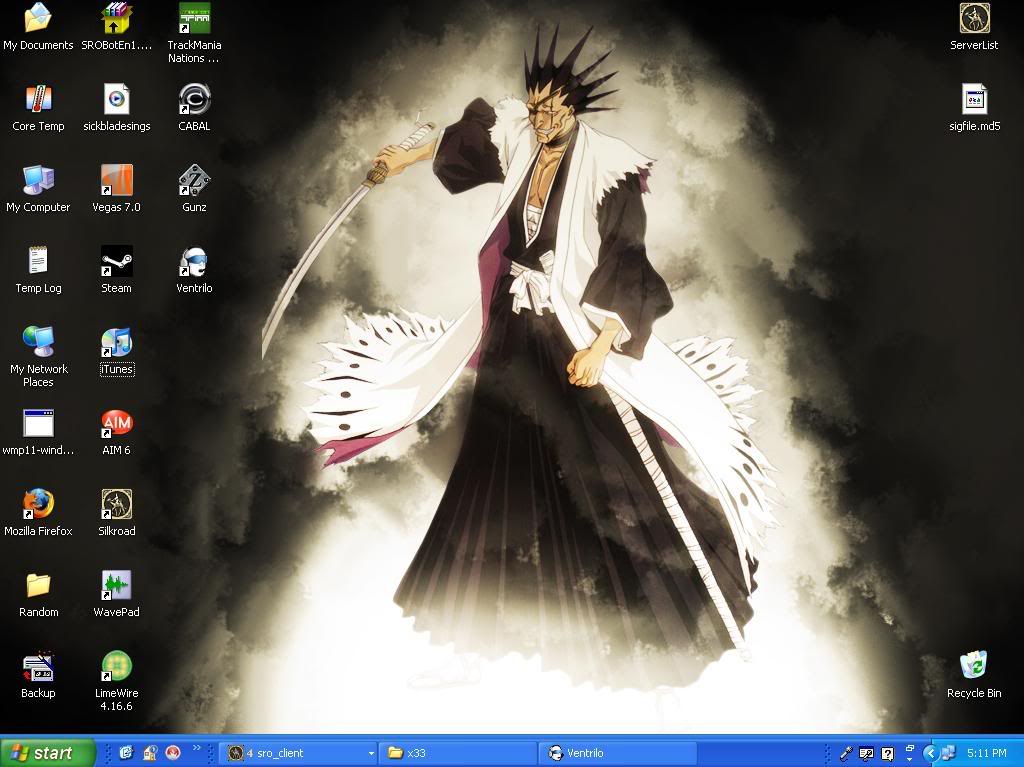The height and width of the screenshot is (767, 1024).
Task: Select the sickbladesings media file
Action: [x=116, y=108]
